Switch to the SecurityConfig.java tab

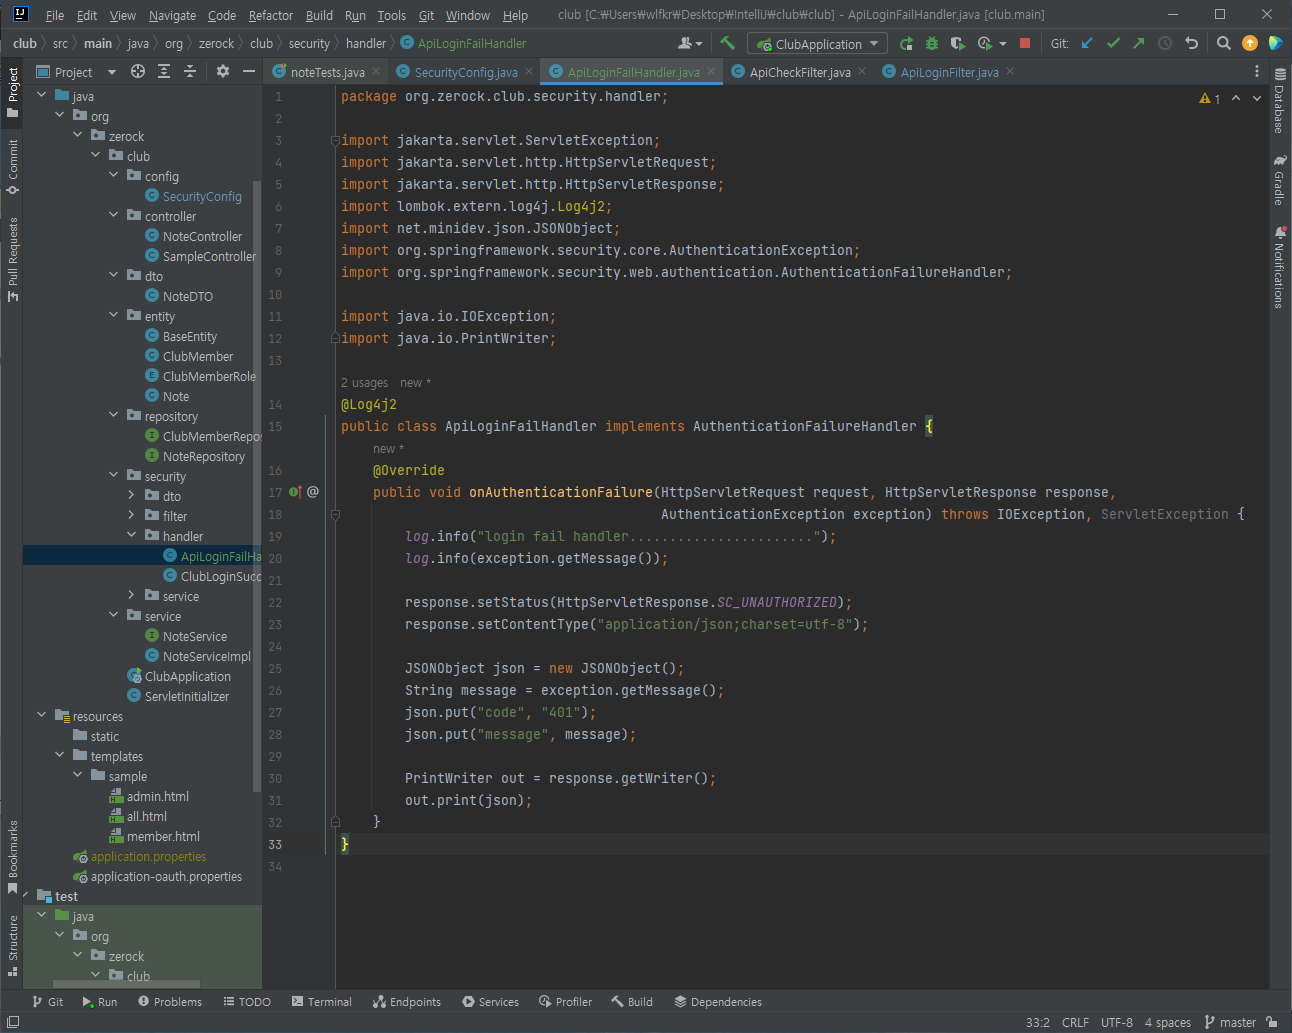click(x=466, y=72)
